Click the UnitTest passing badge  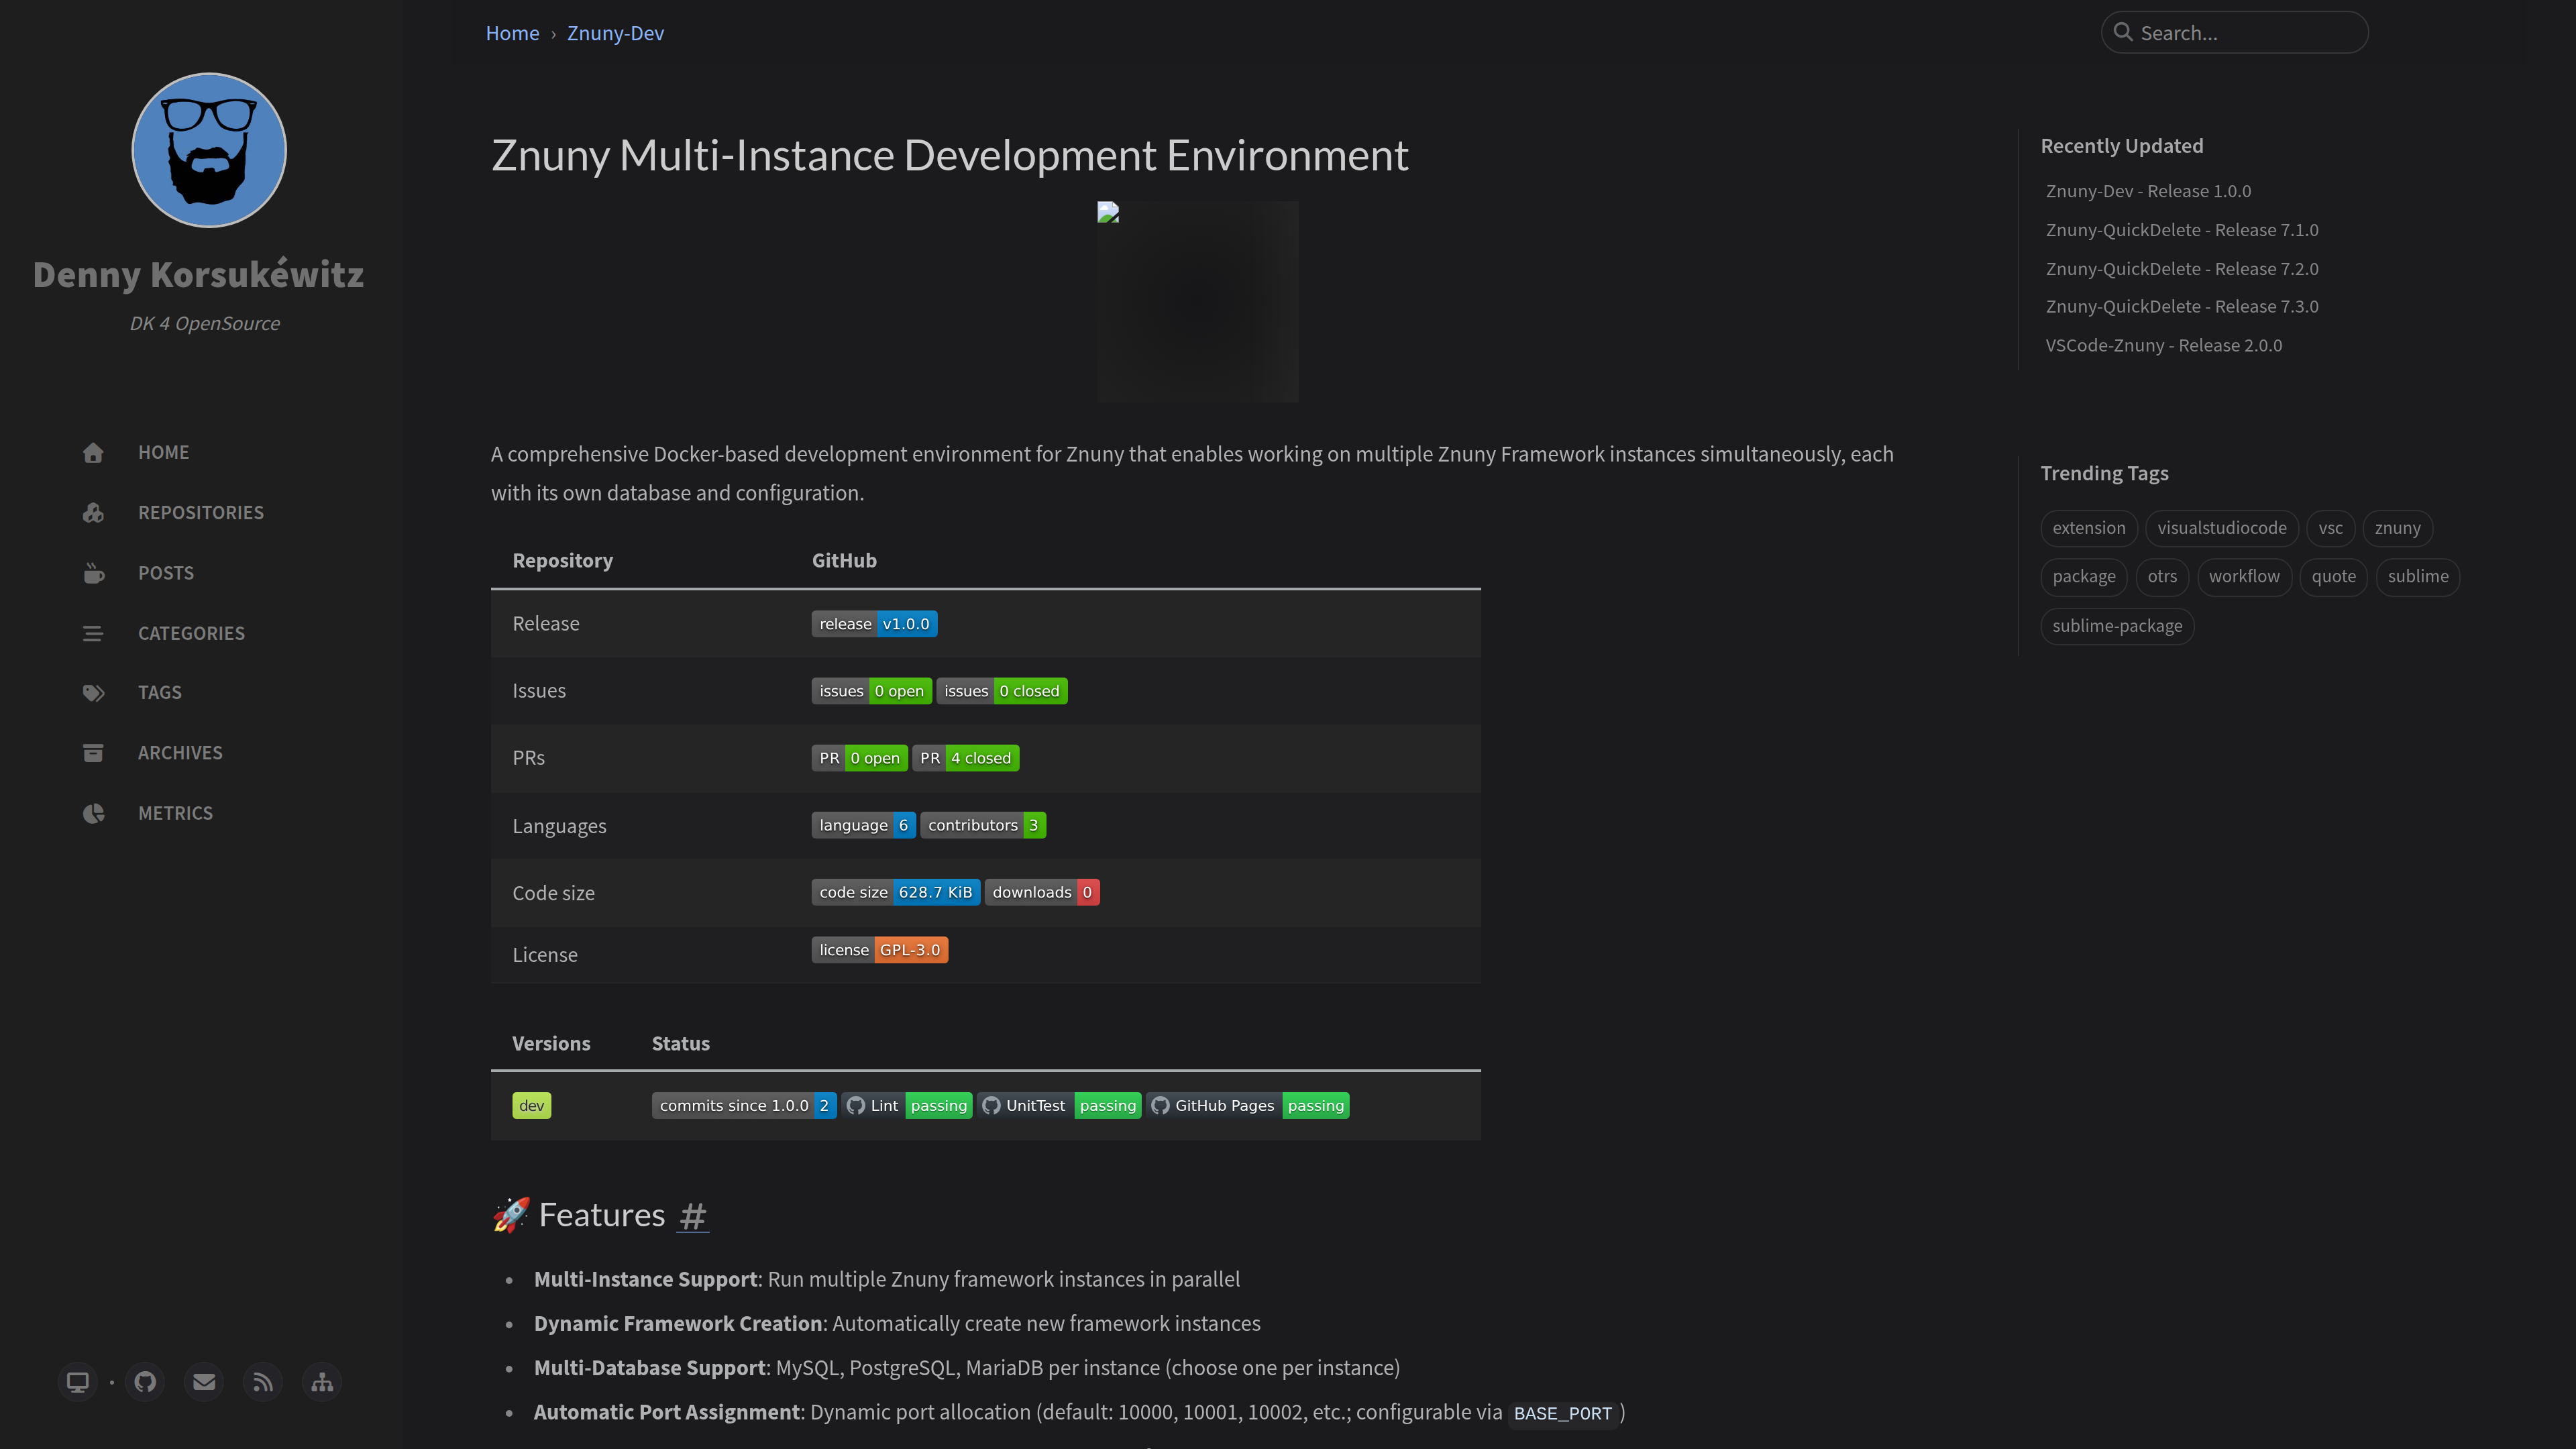pos(1060,1105)
